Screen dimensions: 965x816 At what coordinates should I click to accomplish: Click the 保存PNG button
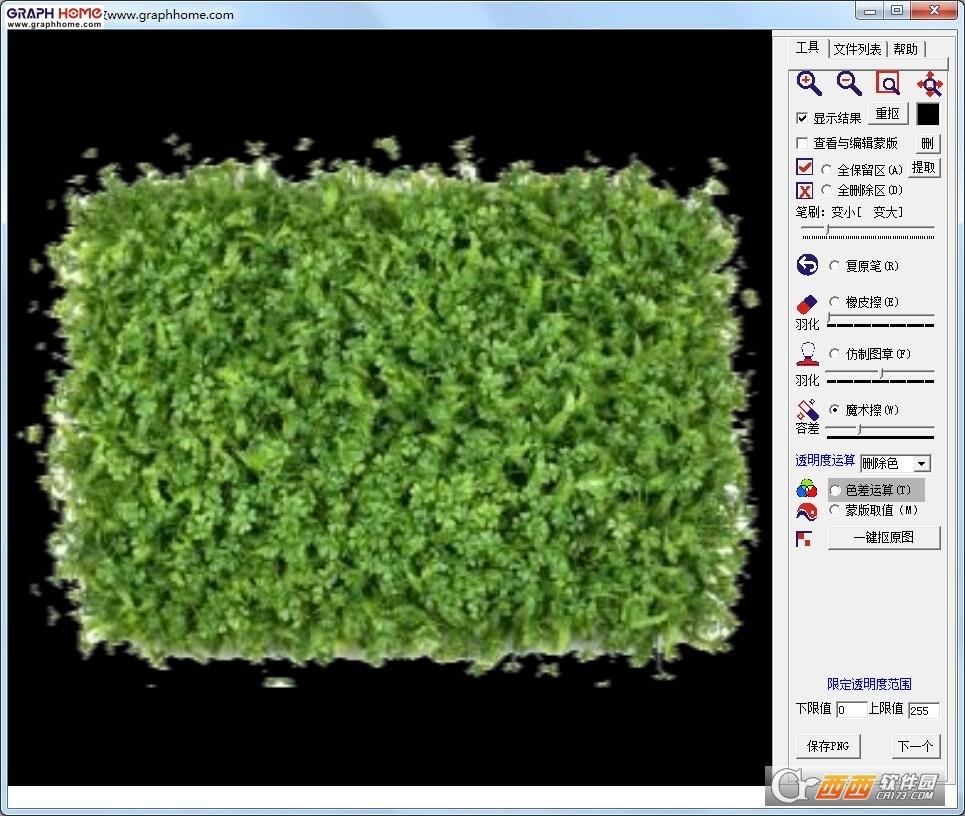(x=828, y=746)
